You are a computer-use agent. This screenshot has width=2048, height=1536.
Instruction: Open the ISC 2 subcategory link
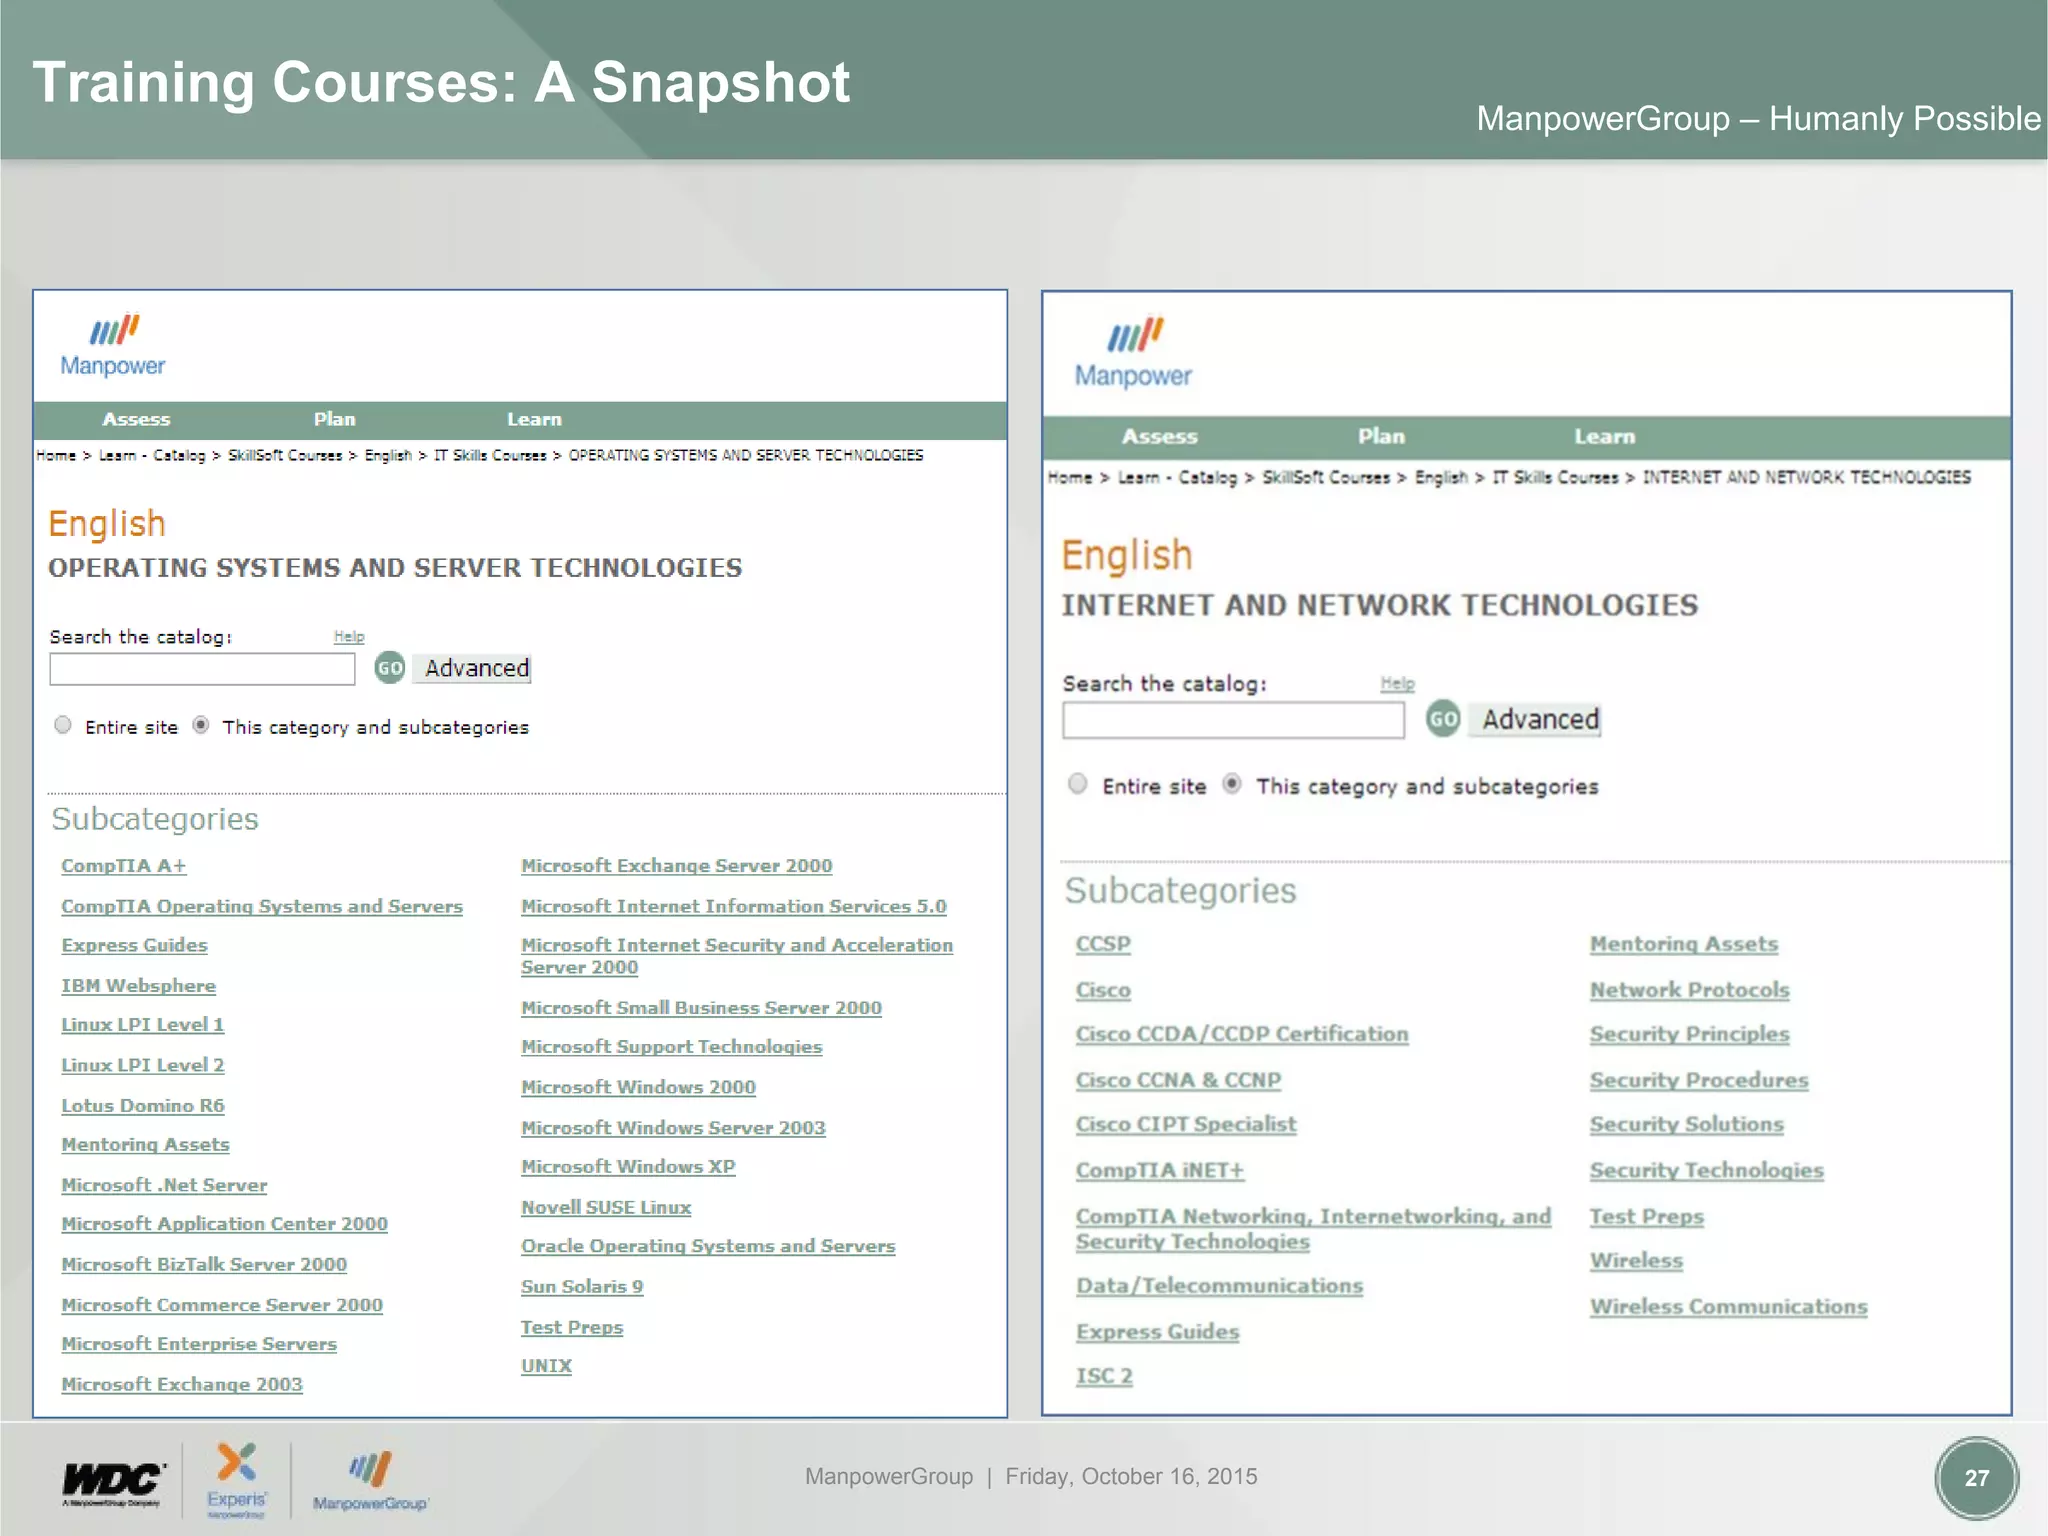pos(1104,1376)
